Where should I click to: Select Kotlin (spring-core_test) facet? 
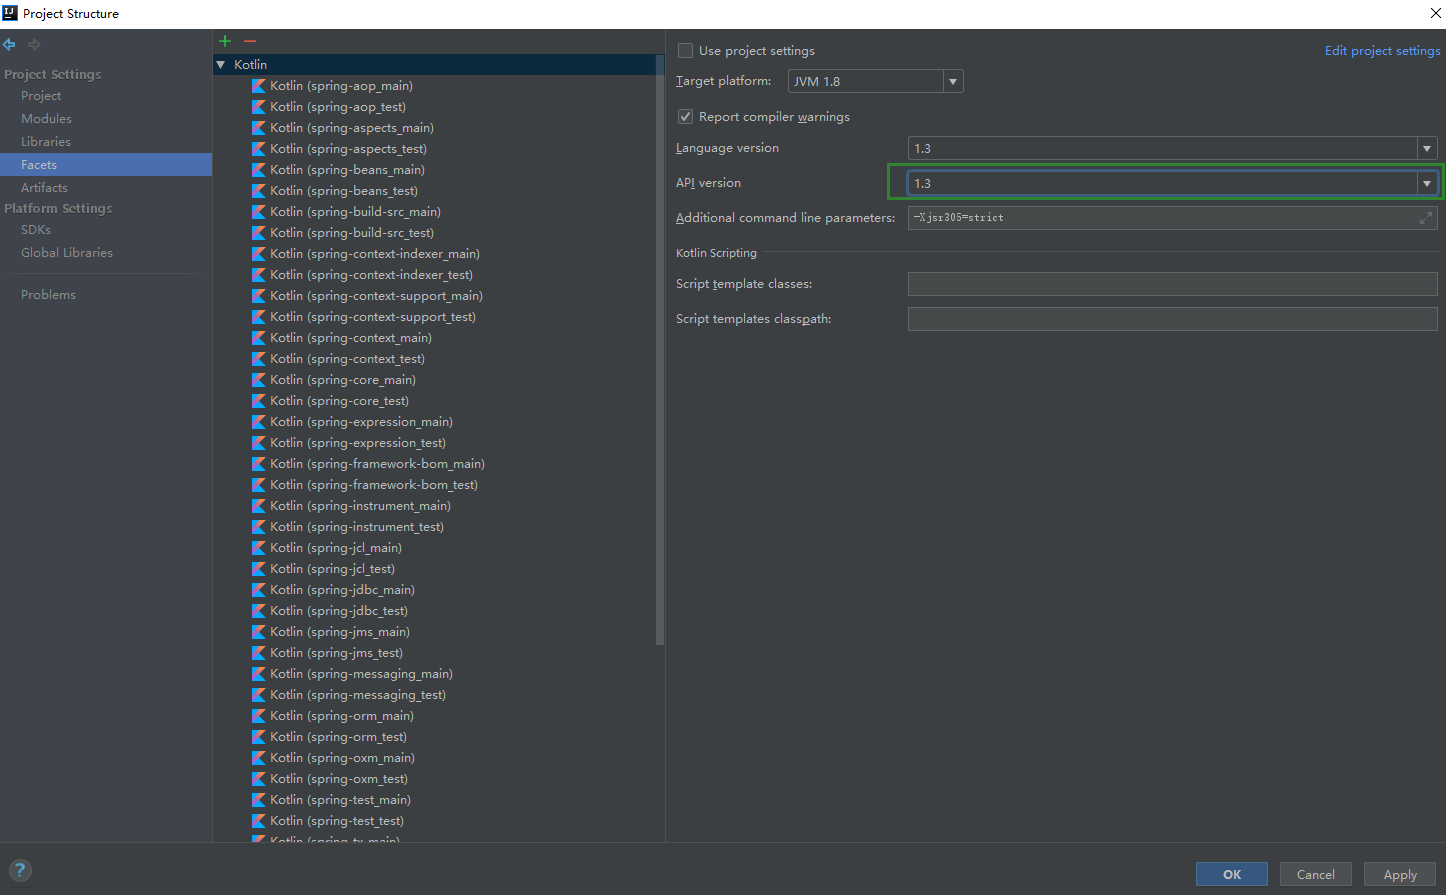tap(339, 401)
